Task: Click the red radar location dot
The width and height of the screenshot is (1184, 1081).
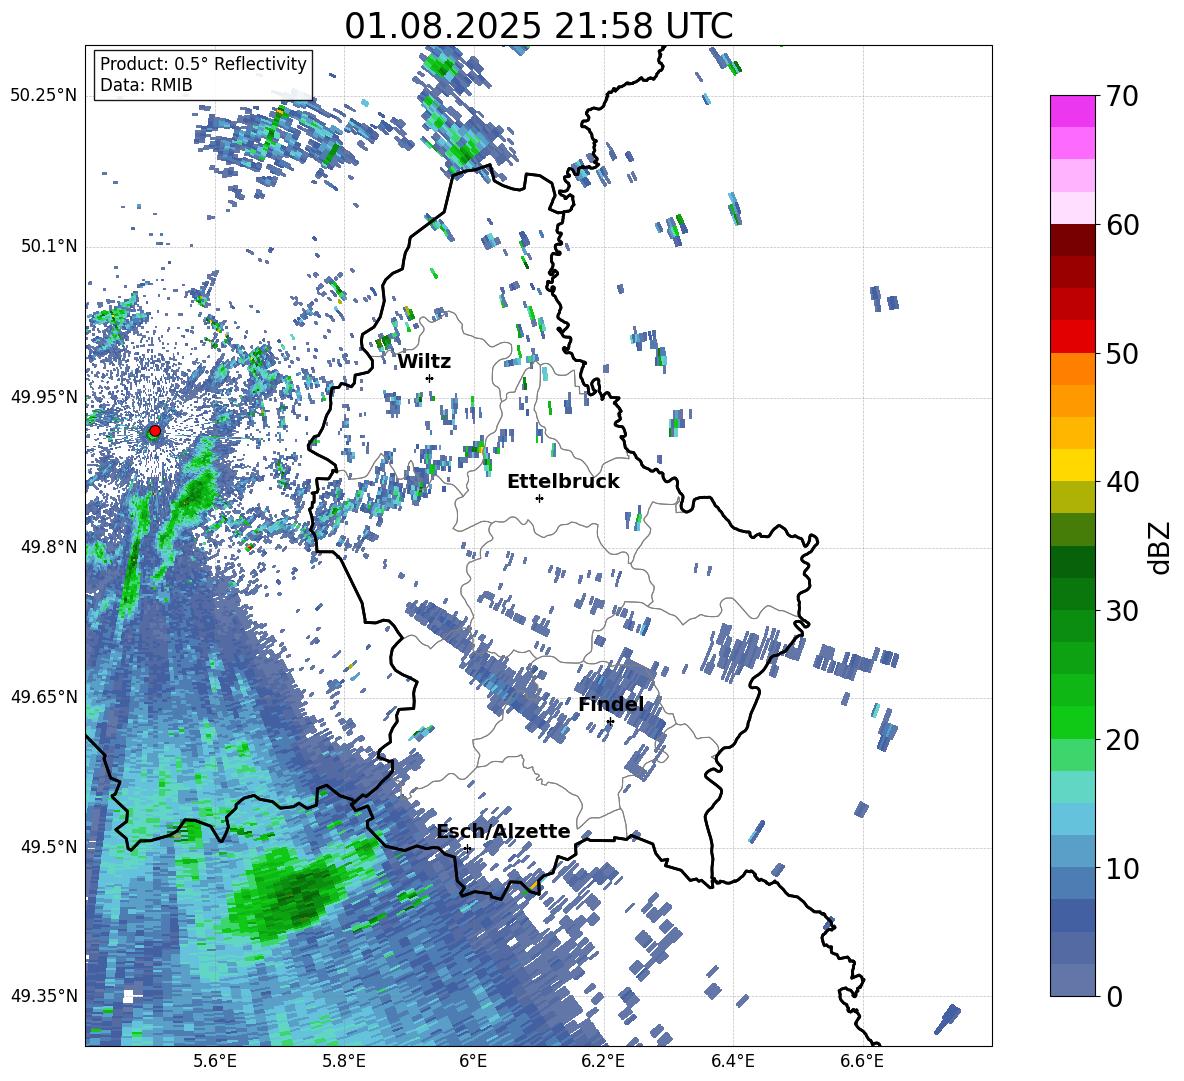Action: coord(155,430)
